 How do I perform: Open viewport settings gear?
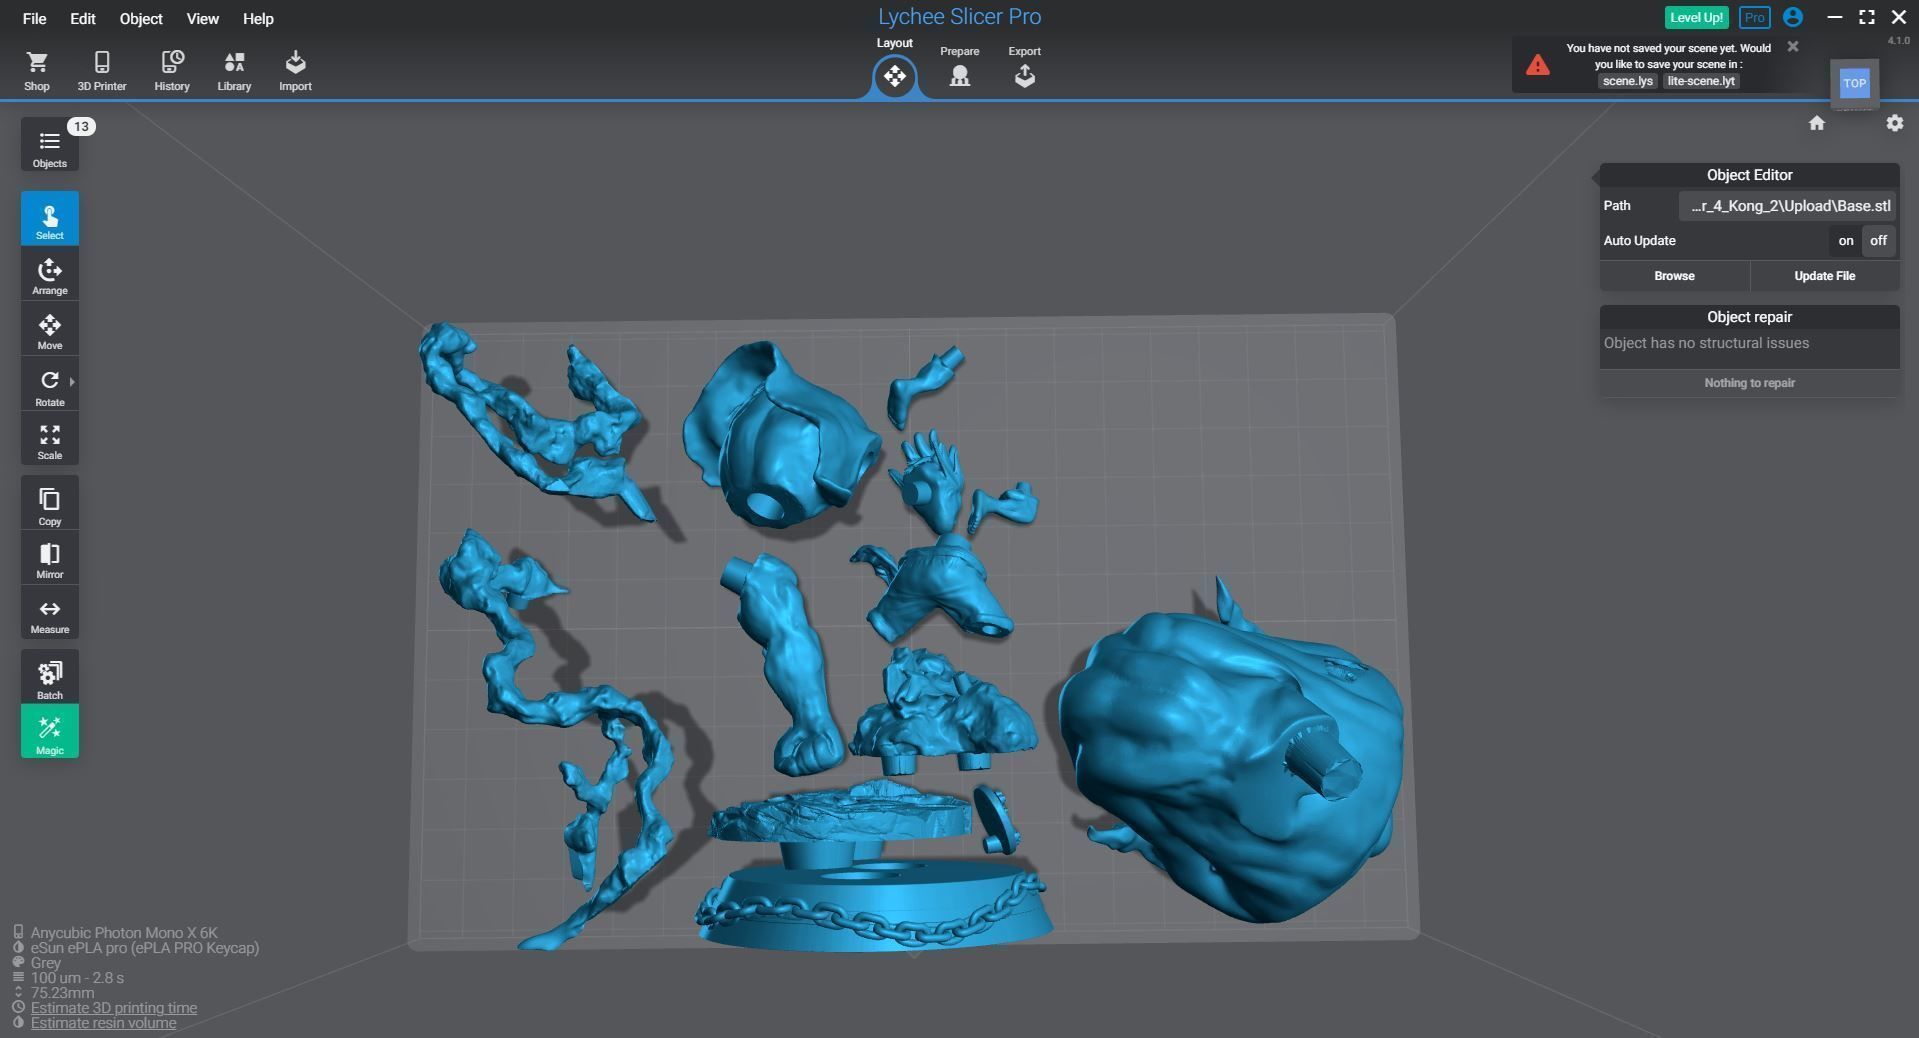click(x=1894, y=123)
